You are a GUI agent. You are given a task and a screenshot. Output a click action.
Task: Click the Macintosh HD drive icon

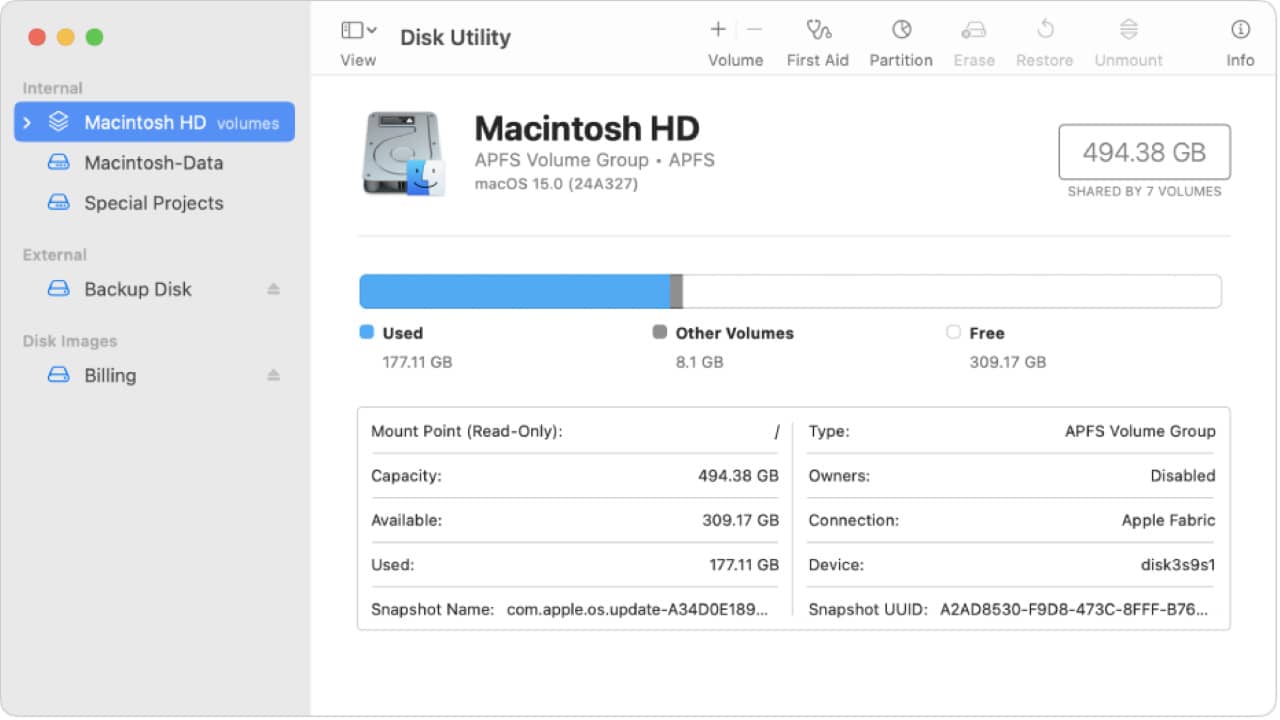pyautogui.click(x=402, y=153)
